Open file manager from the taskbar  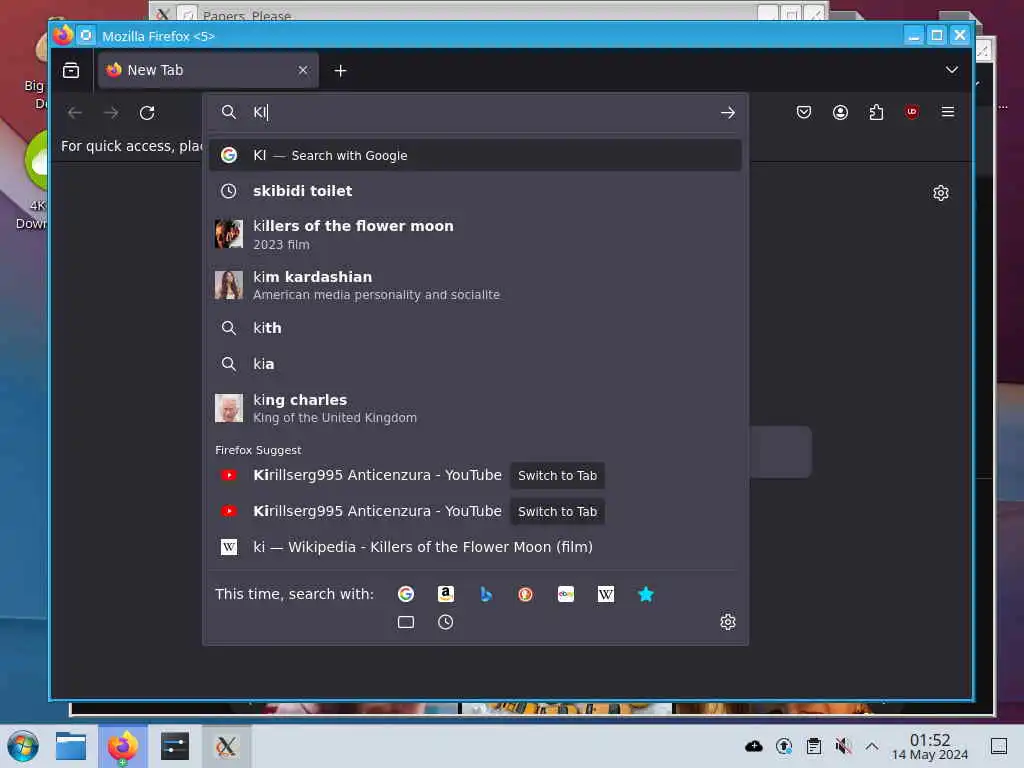pyautogui.click(x=71, y=746)
